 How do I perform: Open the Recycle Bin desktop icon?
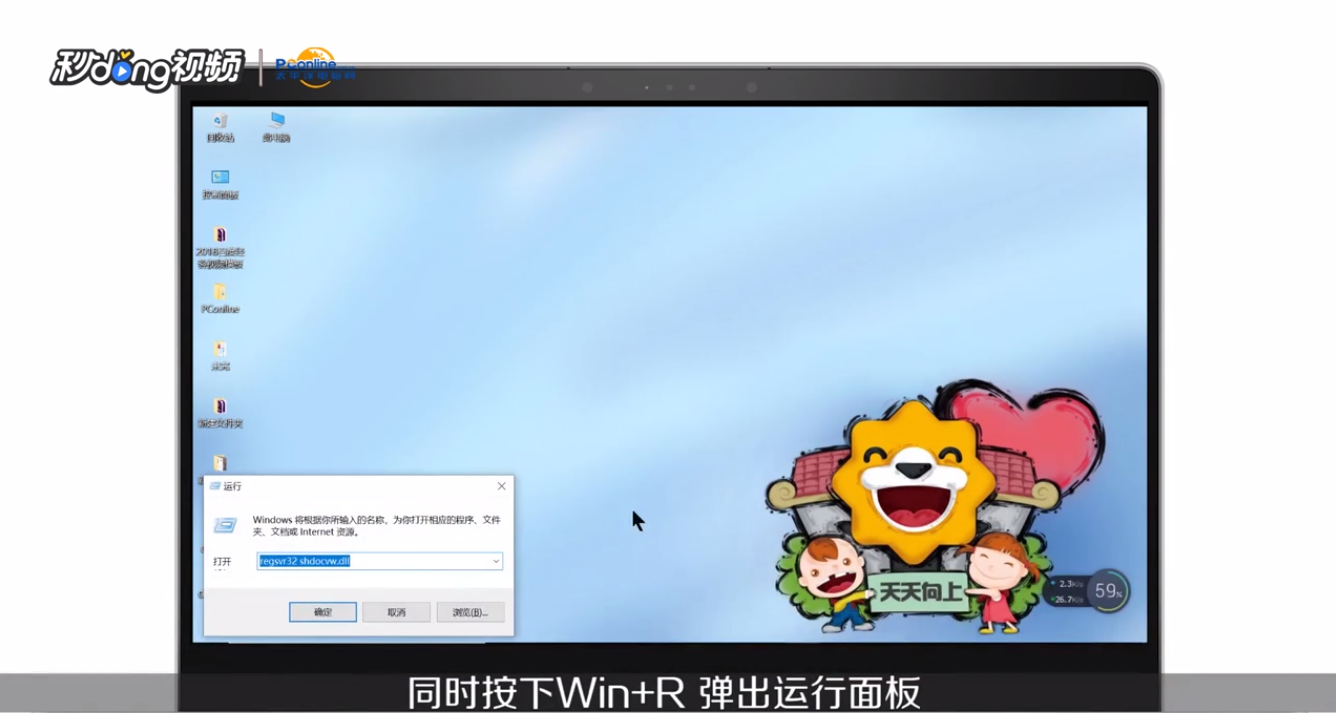tap(220, 127)
